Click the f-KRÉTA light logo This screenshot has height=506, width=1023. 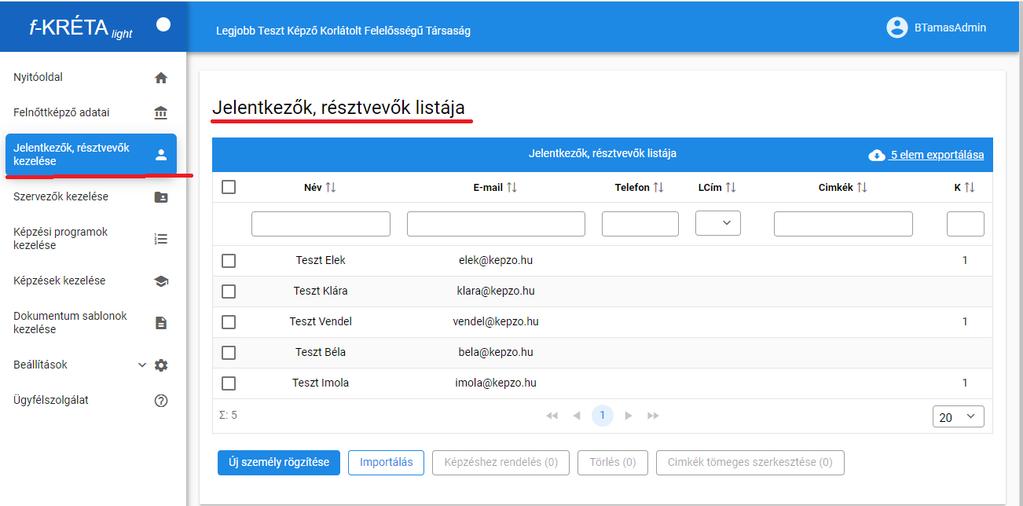(x=81, y=27)
